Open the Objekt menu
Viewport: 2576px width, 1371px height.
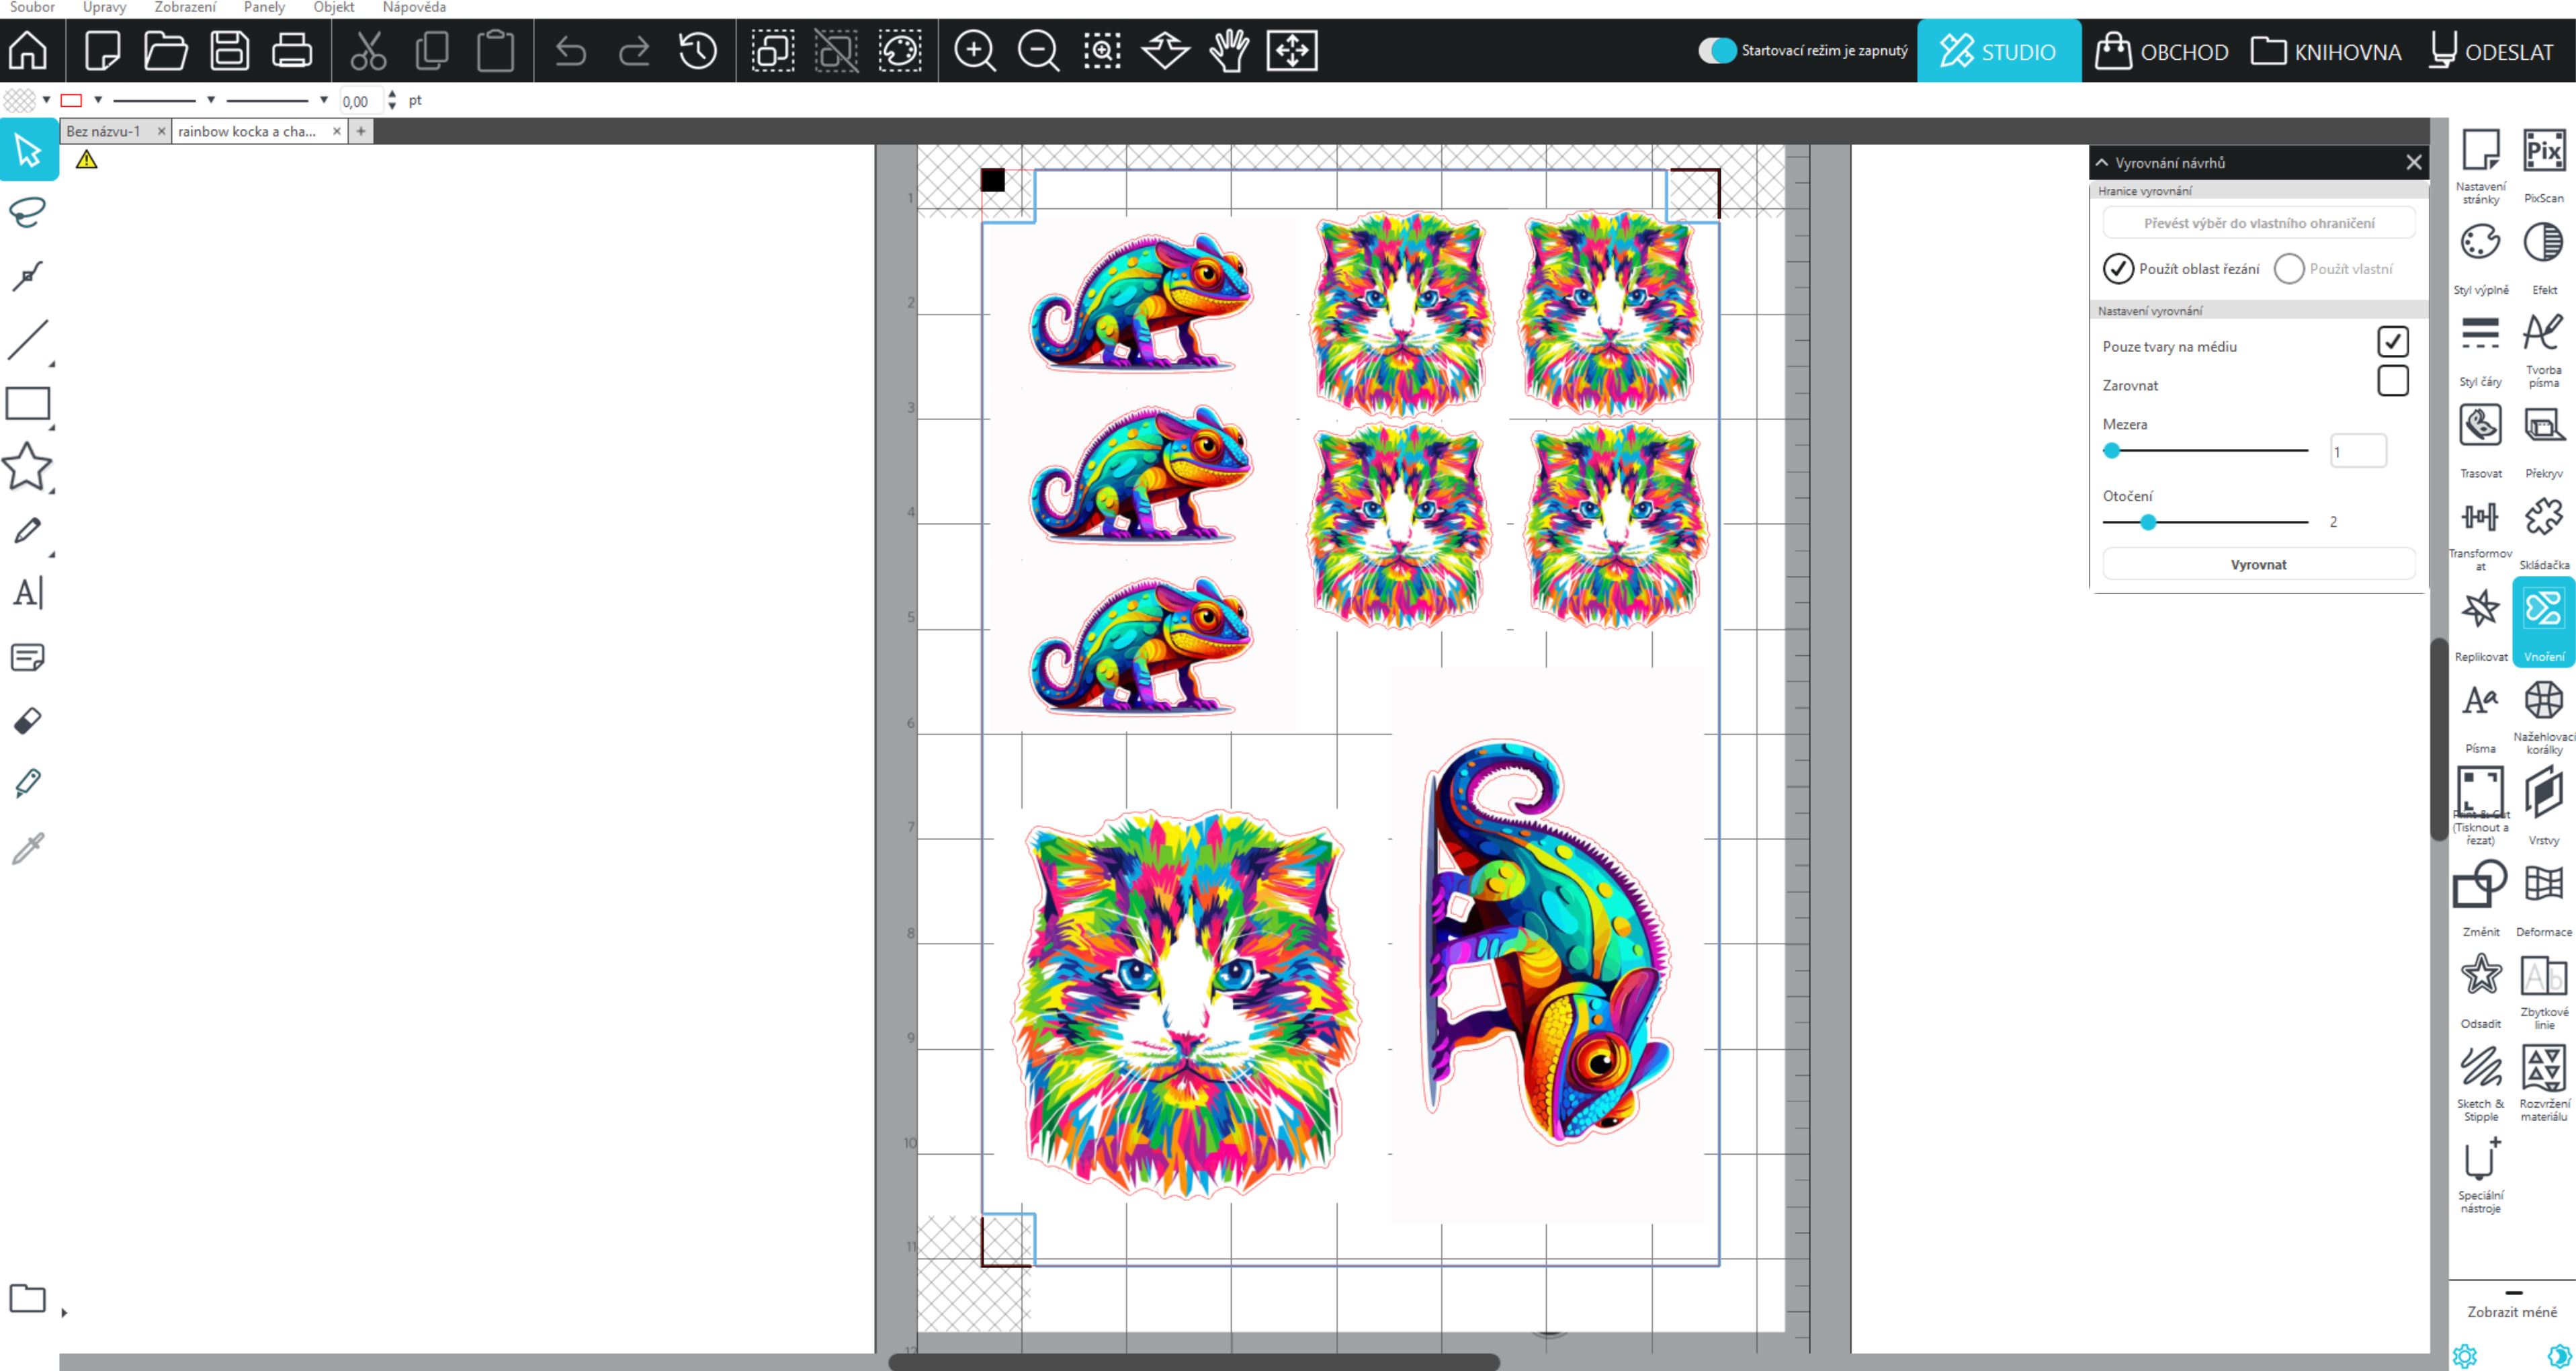point(333,8)
